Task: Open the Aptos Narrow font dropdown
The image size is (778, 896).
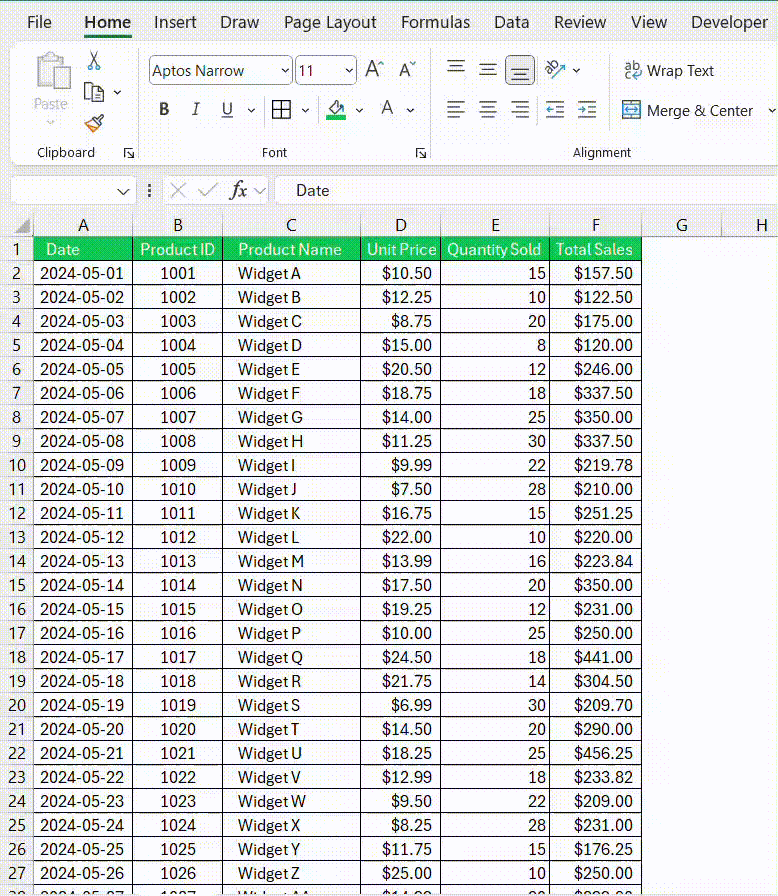Action: (x=285, y=70)
